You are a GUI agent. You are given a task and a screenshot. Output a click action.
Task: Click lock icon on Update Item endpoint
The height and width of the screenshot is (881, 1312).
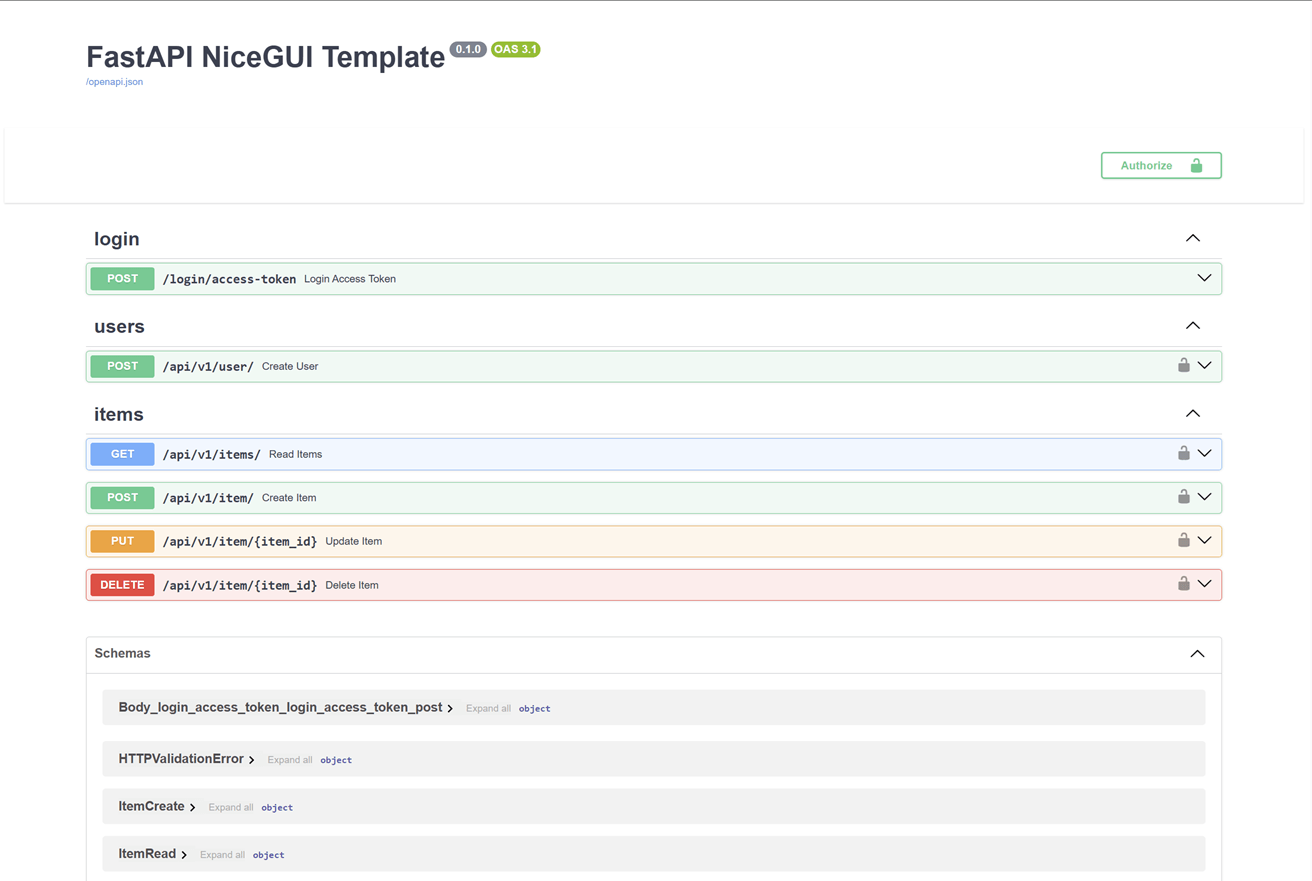tap(1183, 541)
